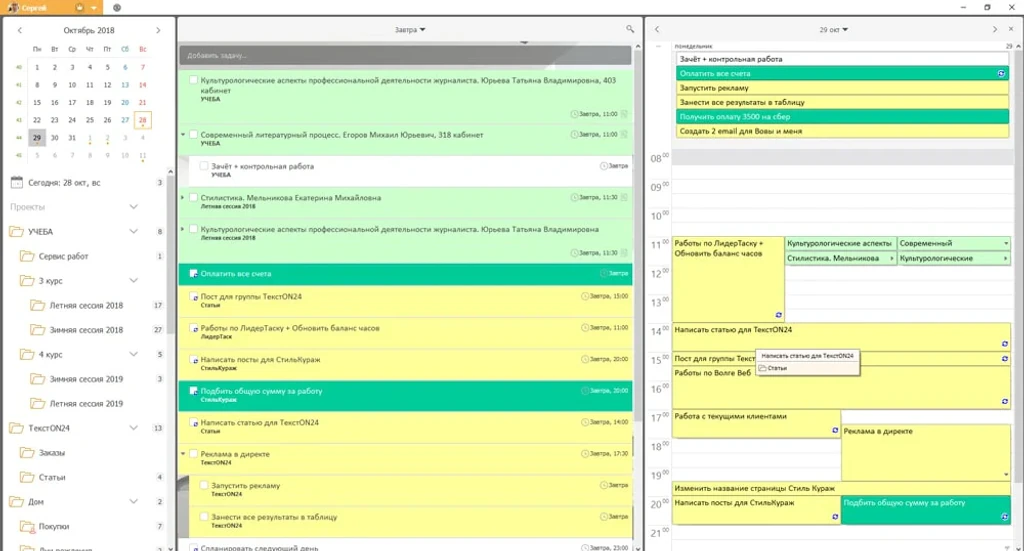Screen dimensions: 1024x551
Task: Mark Современный литературный процесс task complete
Action: click(193, 134)
